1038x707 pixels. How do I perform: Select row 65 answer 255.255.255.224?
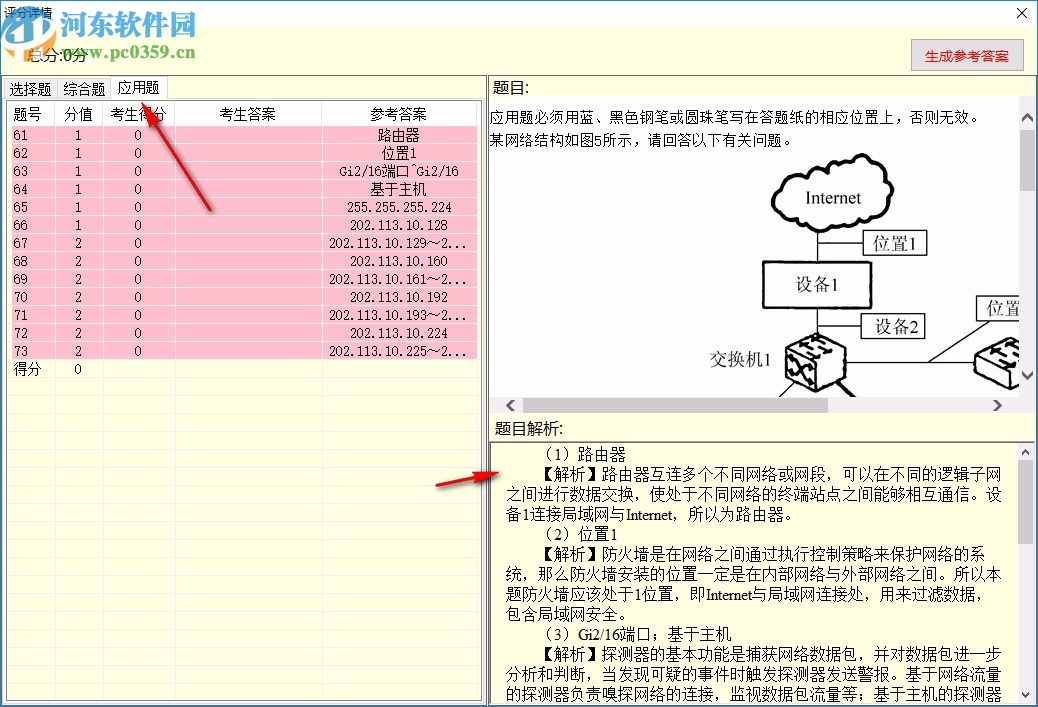click(244, 207)
